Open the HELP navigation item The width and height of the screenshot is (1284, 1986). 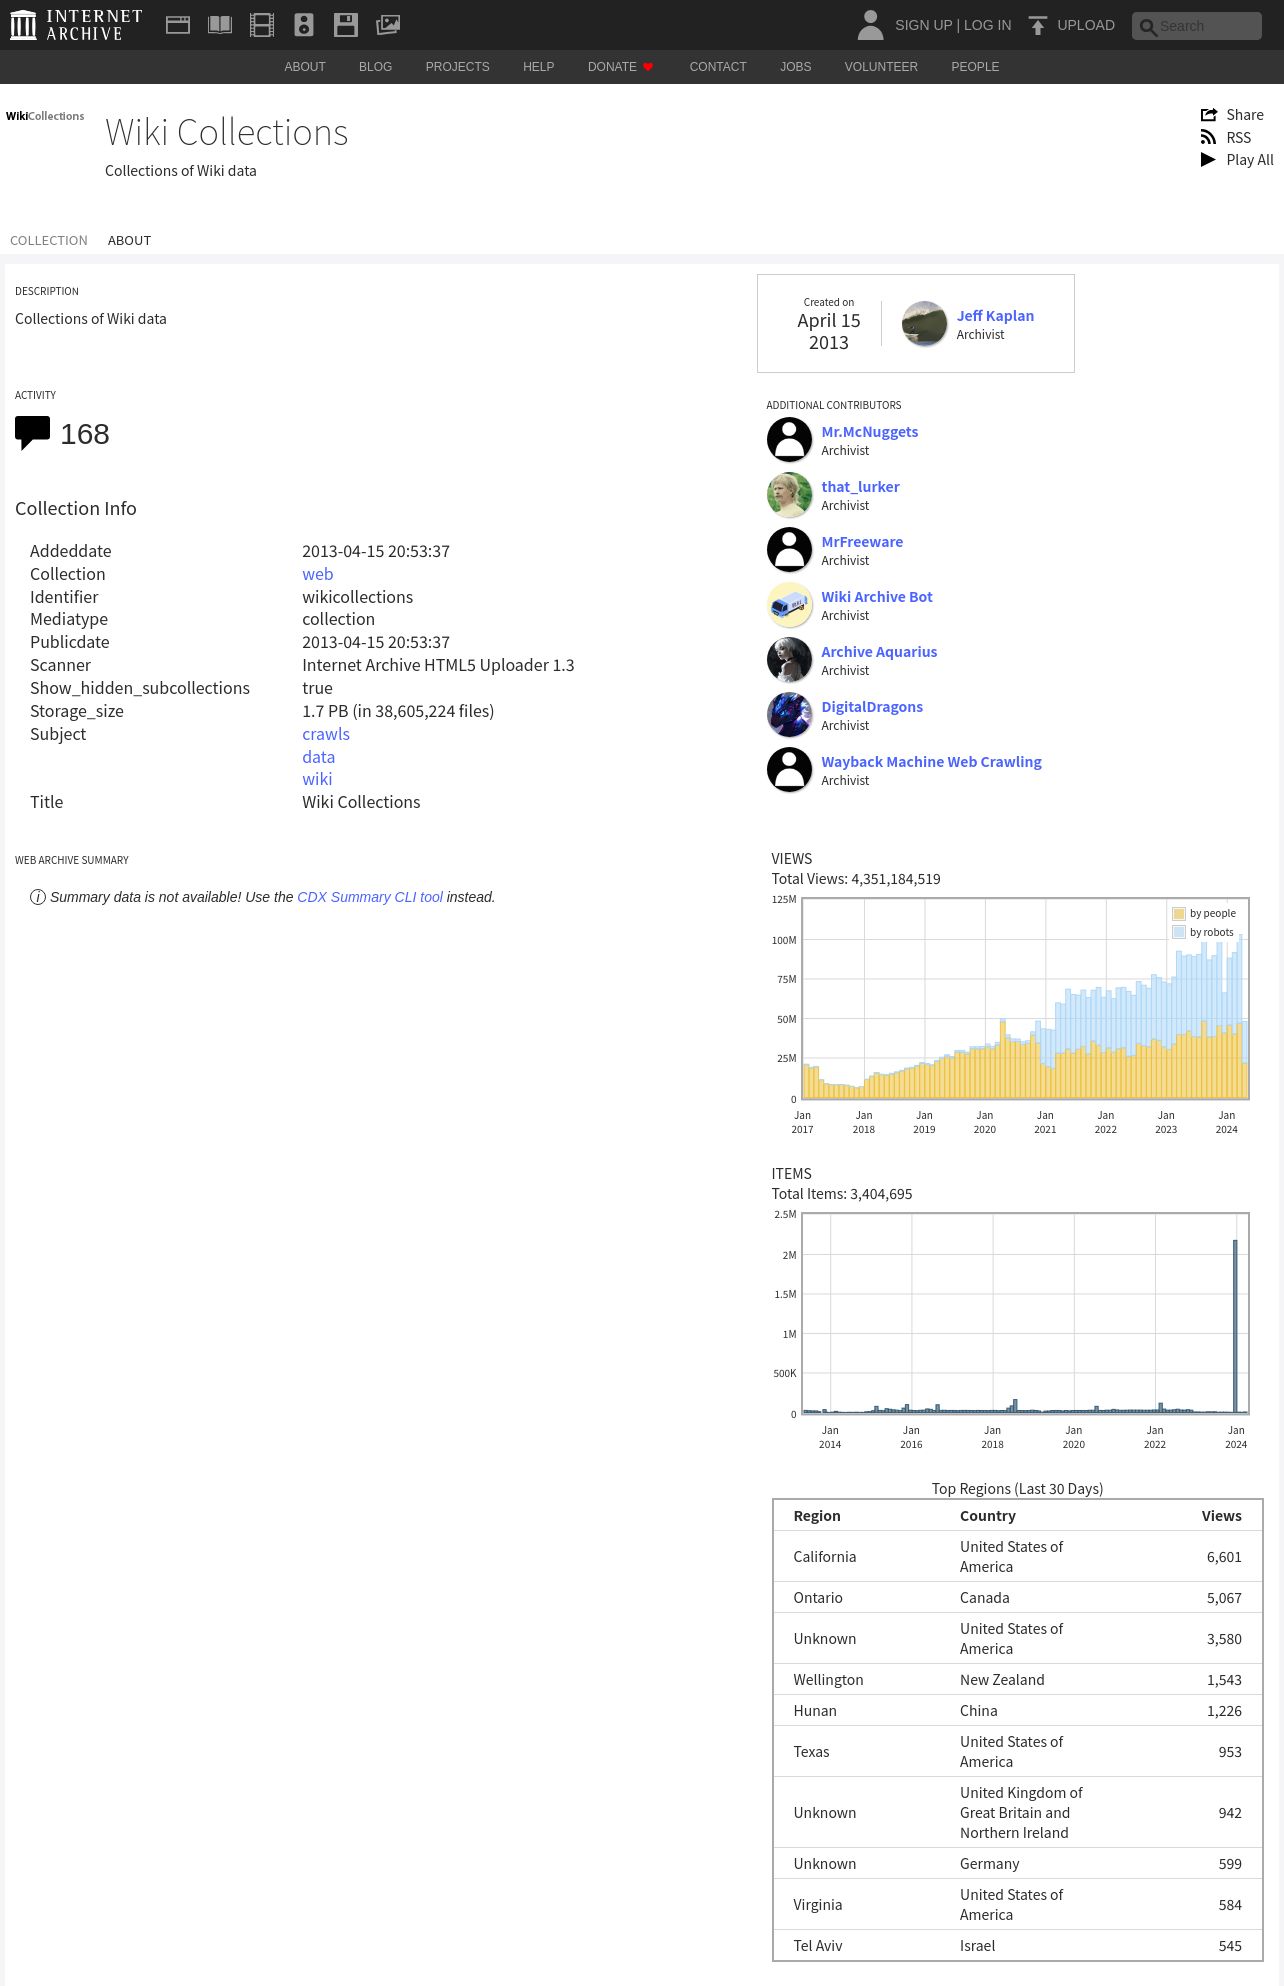point(538,67)
